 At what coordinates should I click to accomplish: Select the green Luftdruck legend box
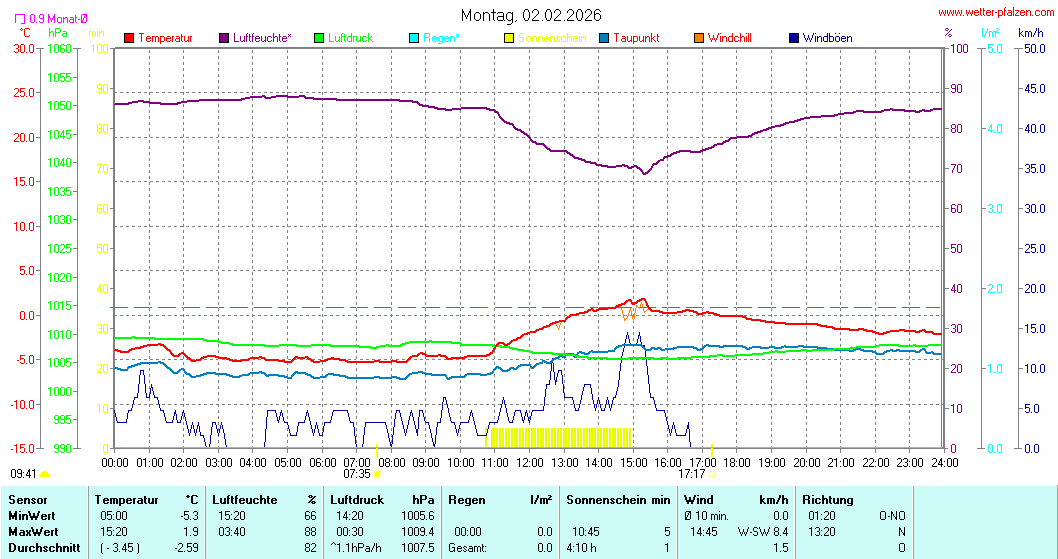click(320, 38)
